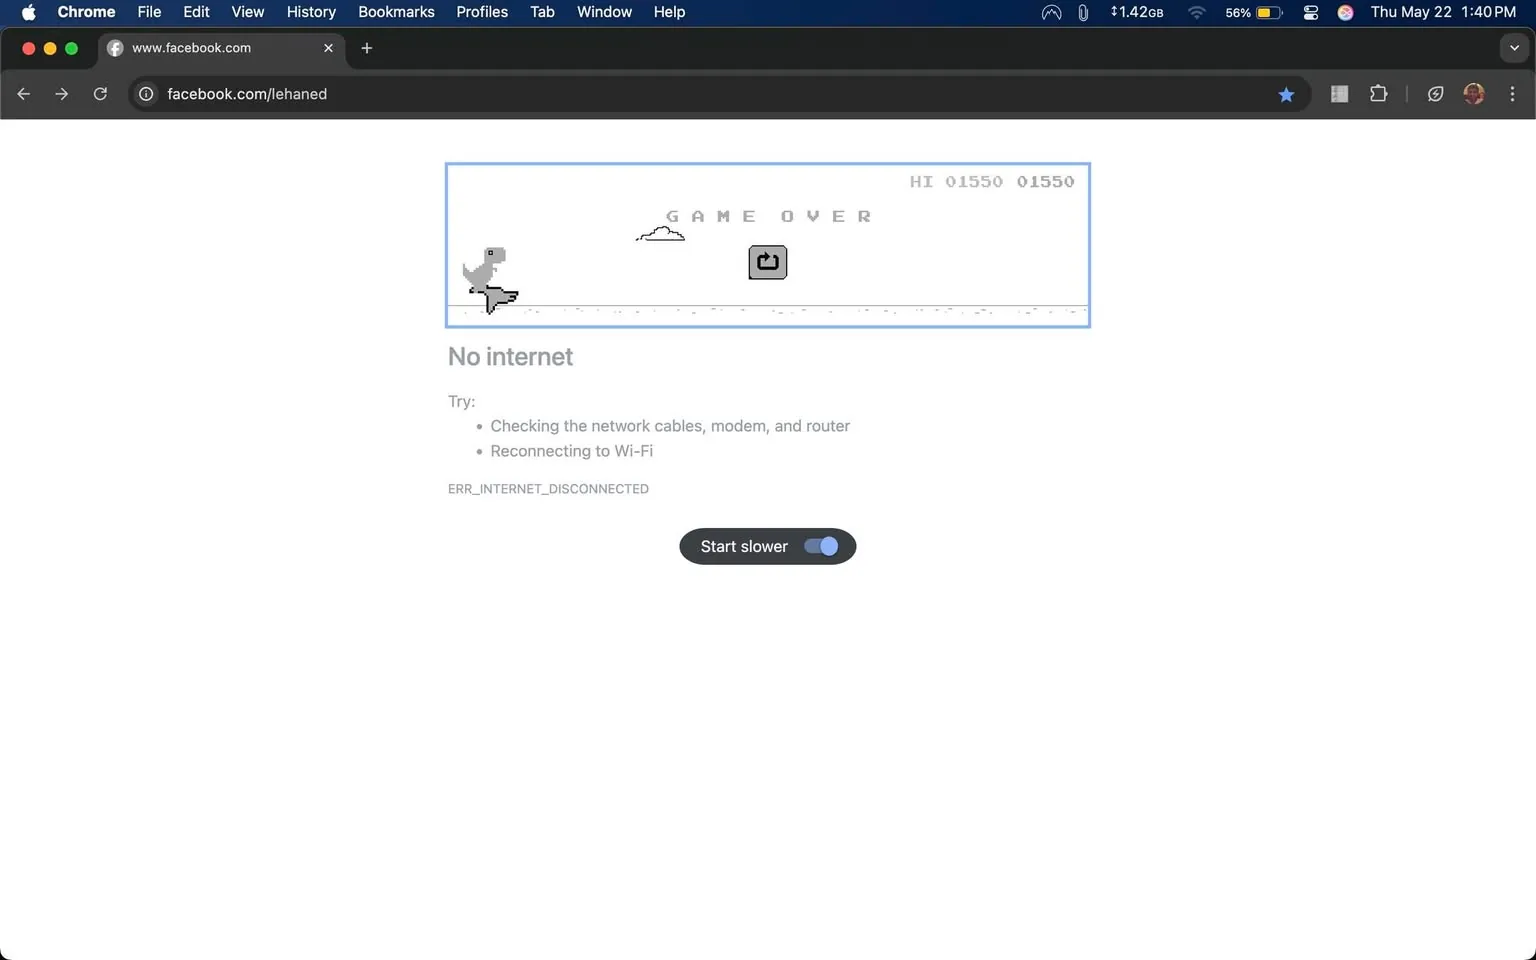The height and width of the screenshot is (960, 1536).
Task: Click the Wi-Fi icon in the menu bar
Action: (x=1196, y=13)
